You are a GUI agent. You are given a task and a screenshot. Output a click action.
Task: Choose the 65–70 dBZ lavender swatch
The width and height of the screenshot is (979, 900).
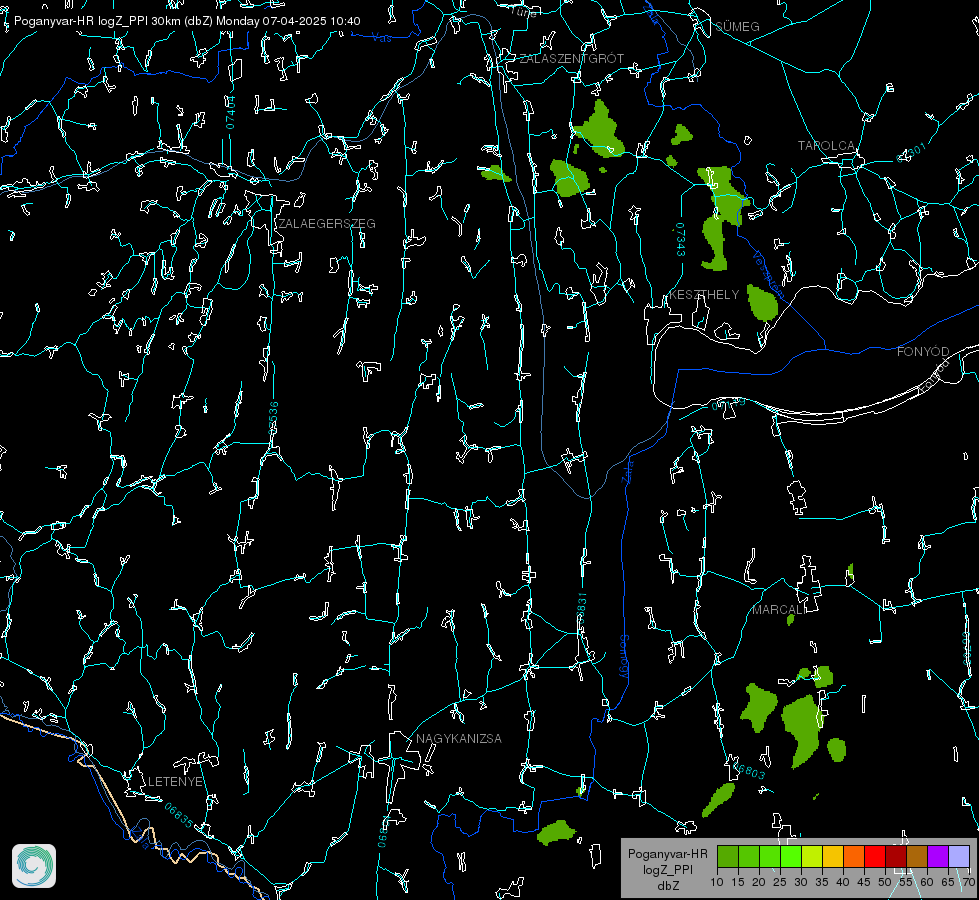pyautogui.click(x=959, y=856)
